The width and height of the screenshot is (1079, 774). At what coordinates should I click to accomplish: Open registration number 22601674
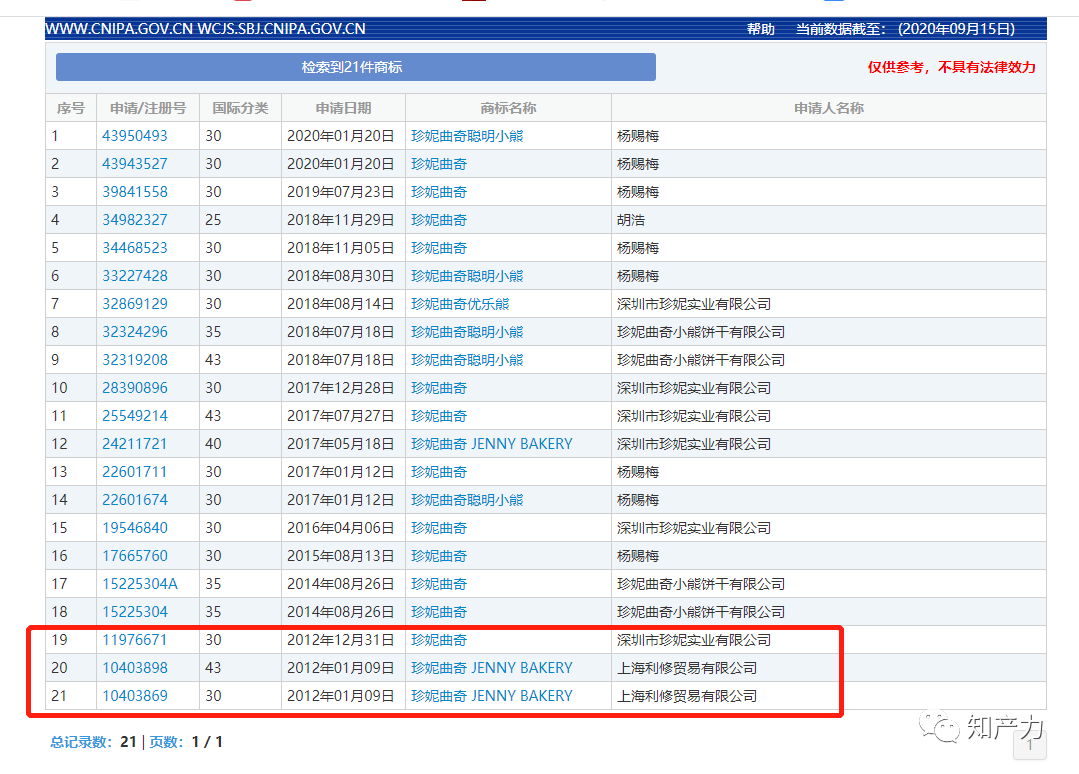135,499
